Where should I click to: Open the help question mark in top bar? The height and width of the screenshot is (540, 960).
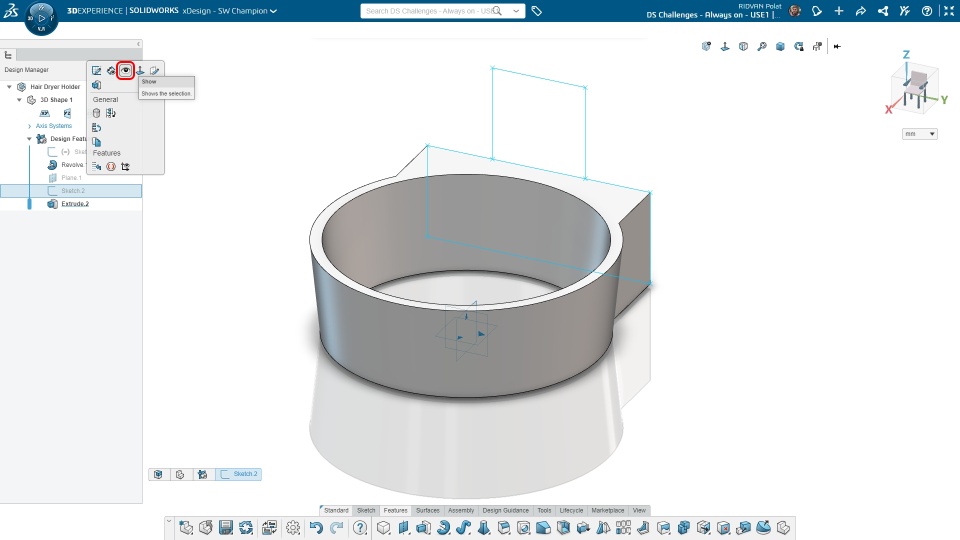click(927, 11)
